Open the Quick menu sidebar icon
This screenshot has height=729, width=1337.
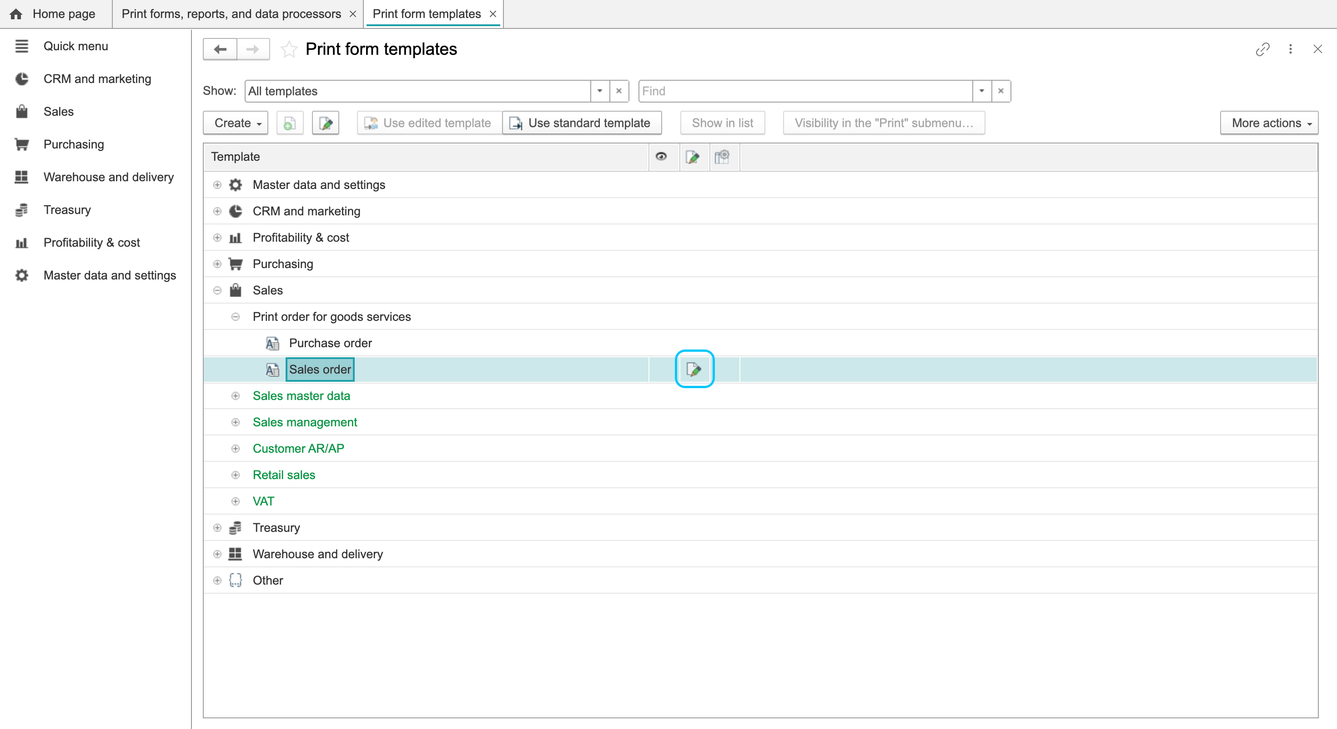[22, 46]
